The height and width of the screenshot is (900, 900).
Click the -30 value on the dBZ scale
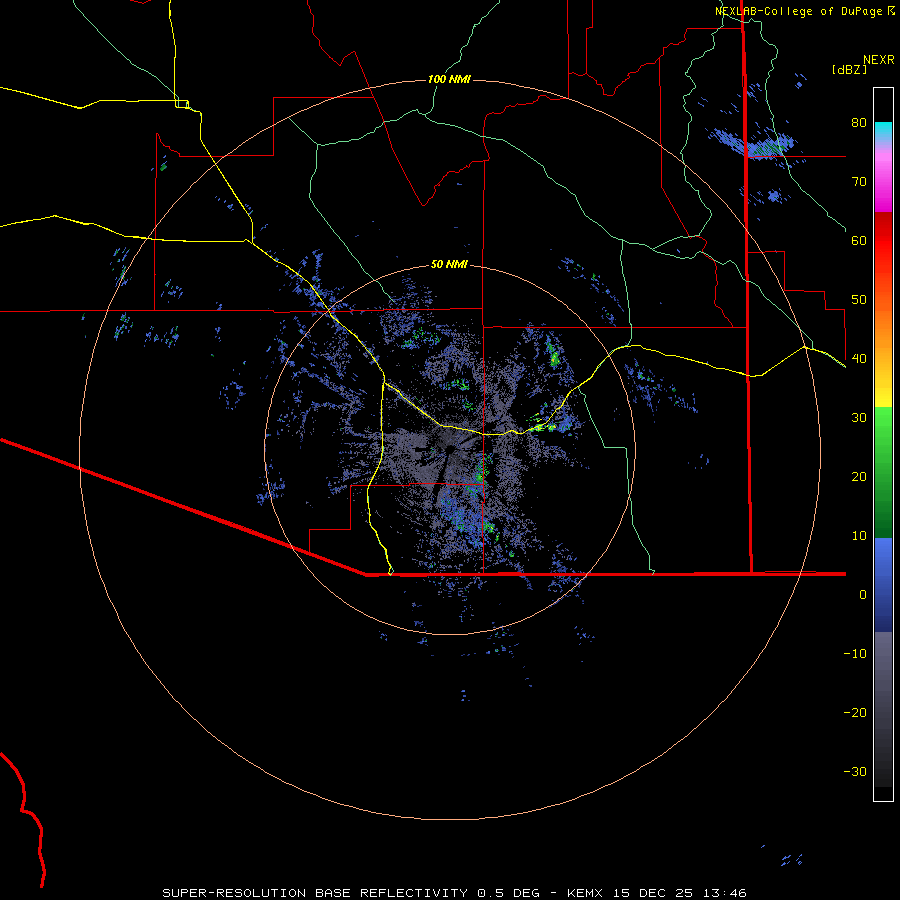[855, 772]
